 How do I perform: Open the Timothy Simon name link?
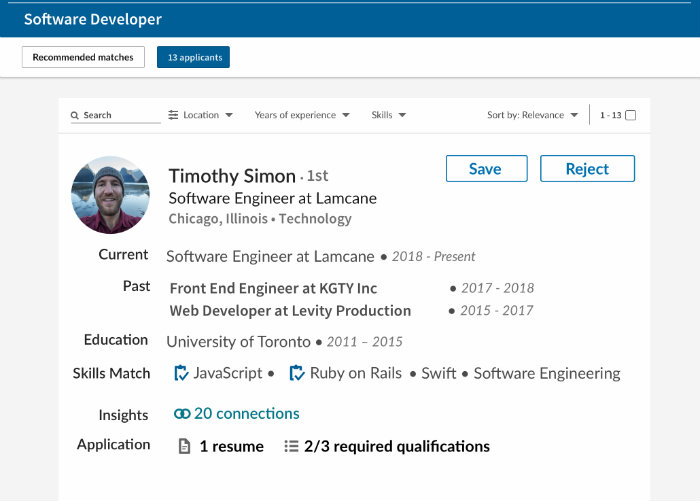[x=232, y=176]
